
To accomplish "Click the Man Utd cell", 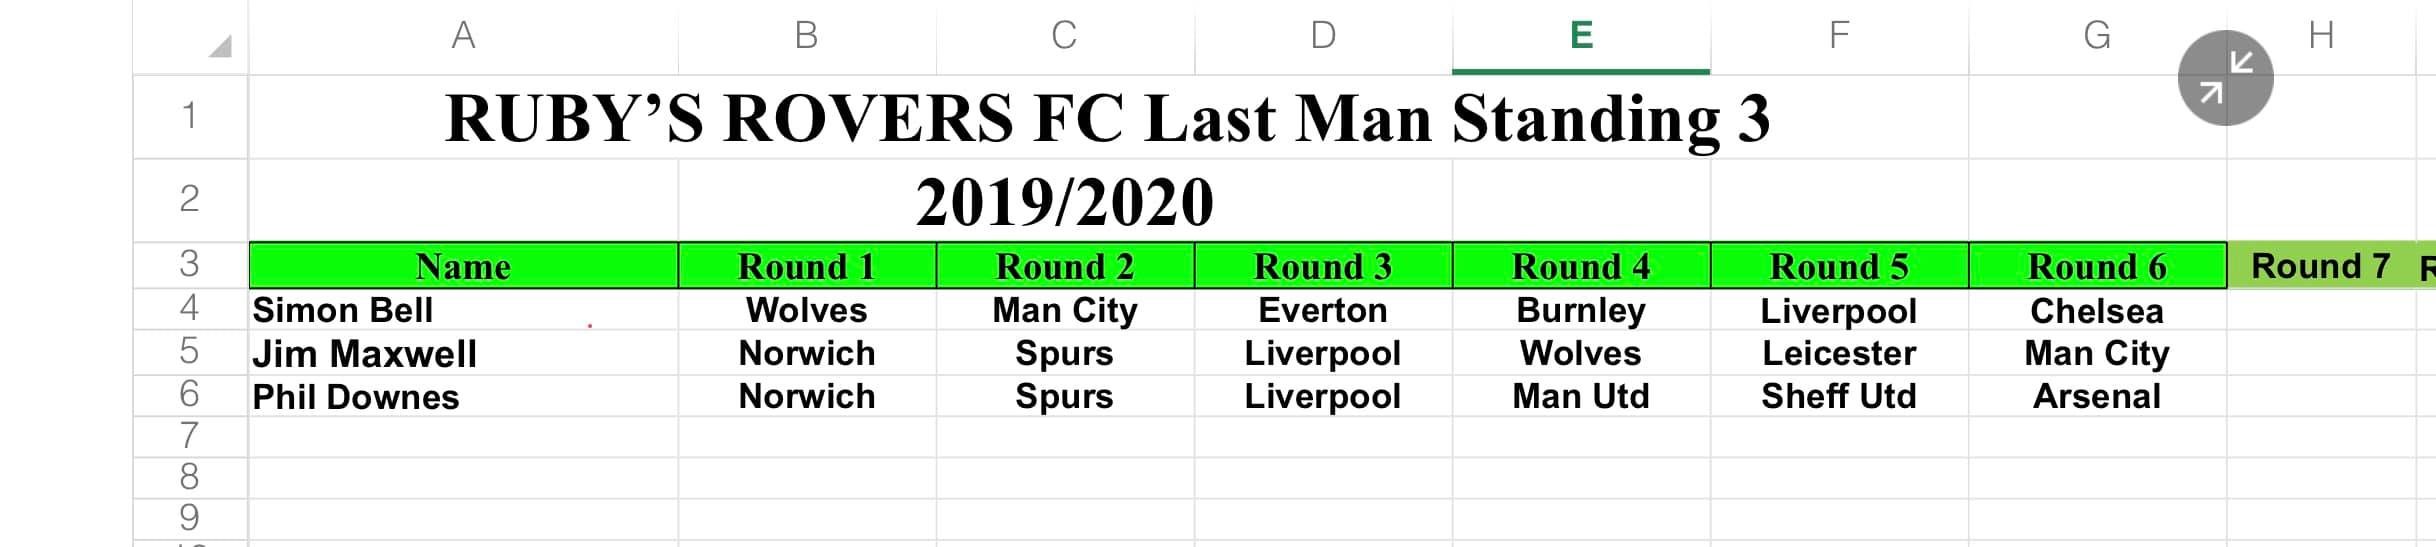I will tap(1581, 396).
